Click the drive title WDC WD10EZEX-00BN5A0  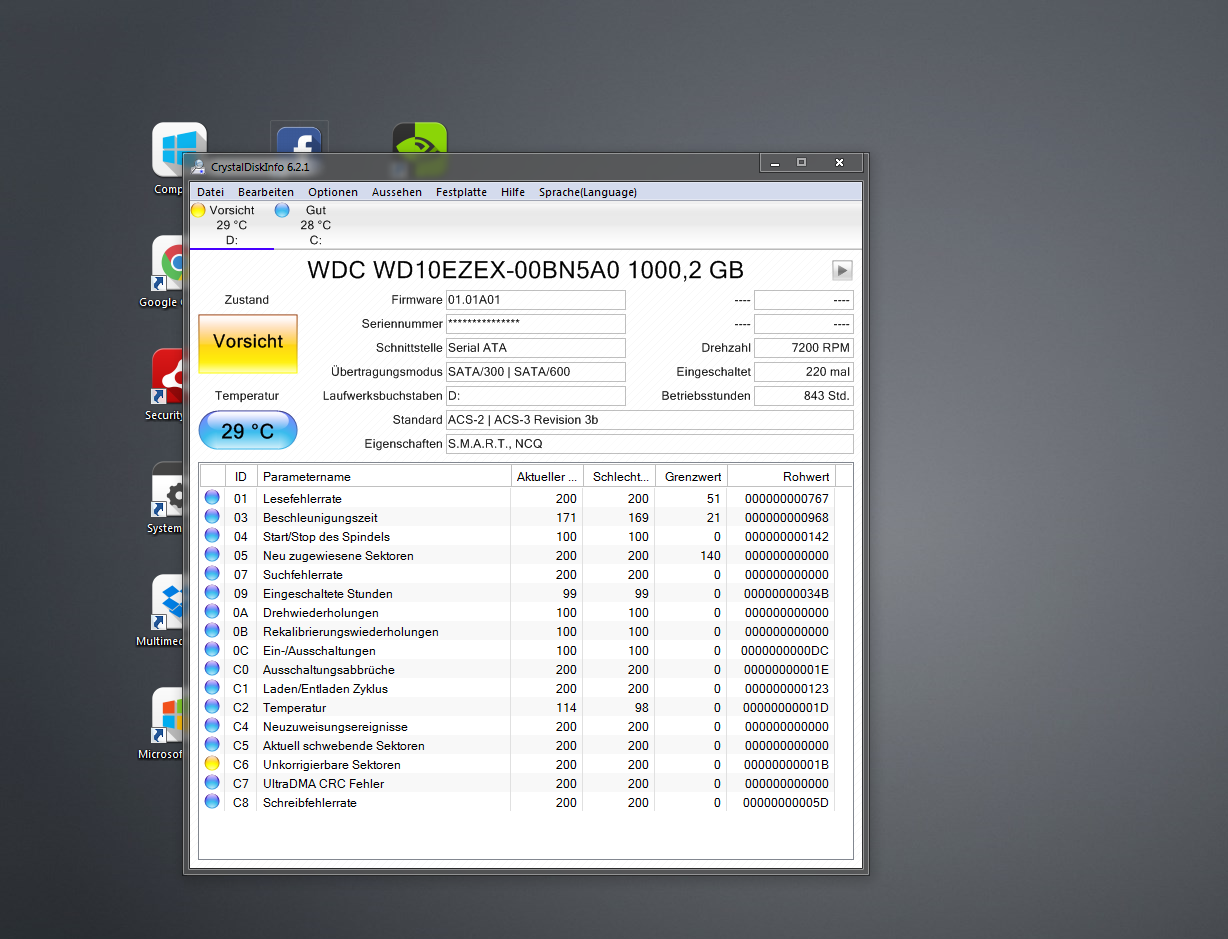(525, 270)
